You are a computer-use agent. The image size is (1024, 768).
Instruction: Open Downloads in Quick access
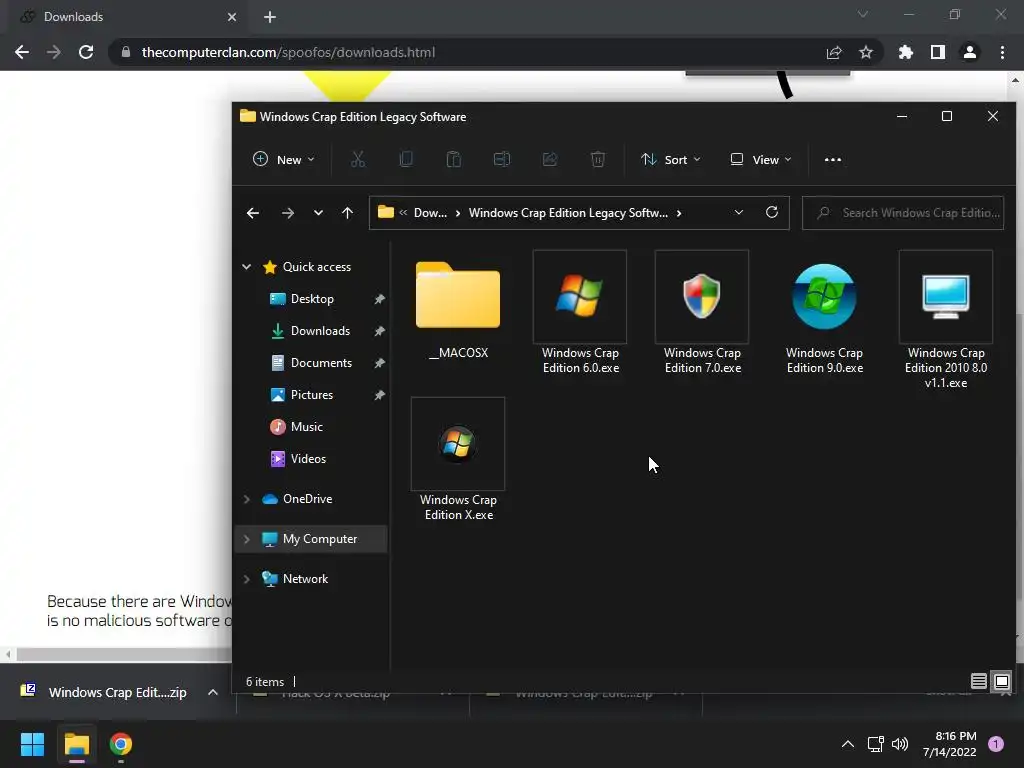click(320, 330)
